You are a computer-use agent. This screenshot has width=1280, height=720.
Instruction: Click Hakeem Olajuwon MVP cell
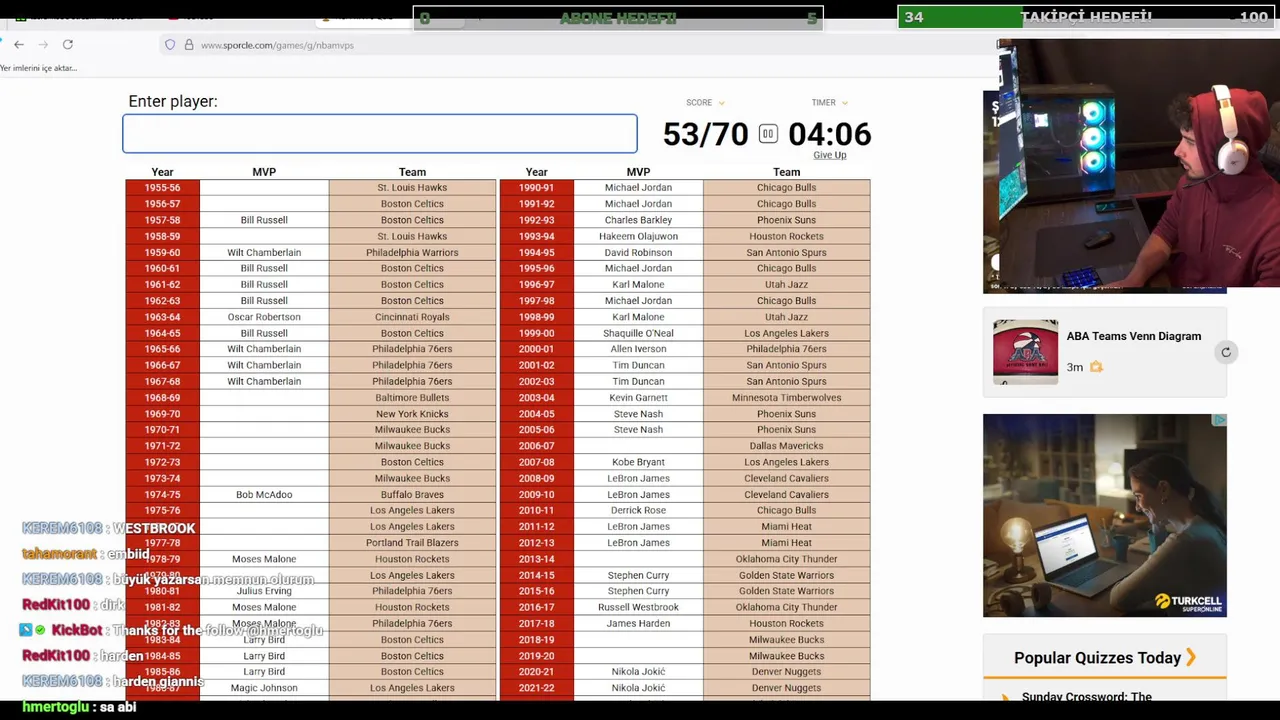(638, 237)
